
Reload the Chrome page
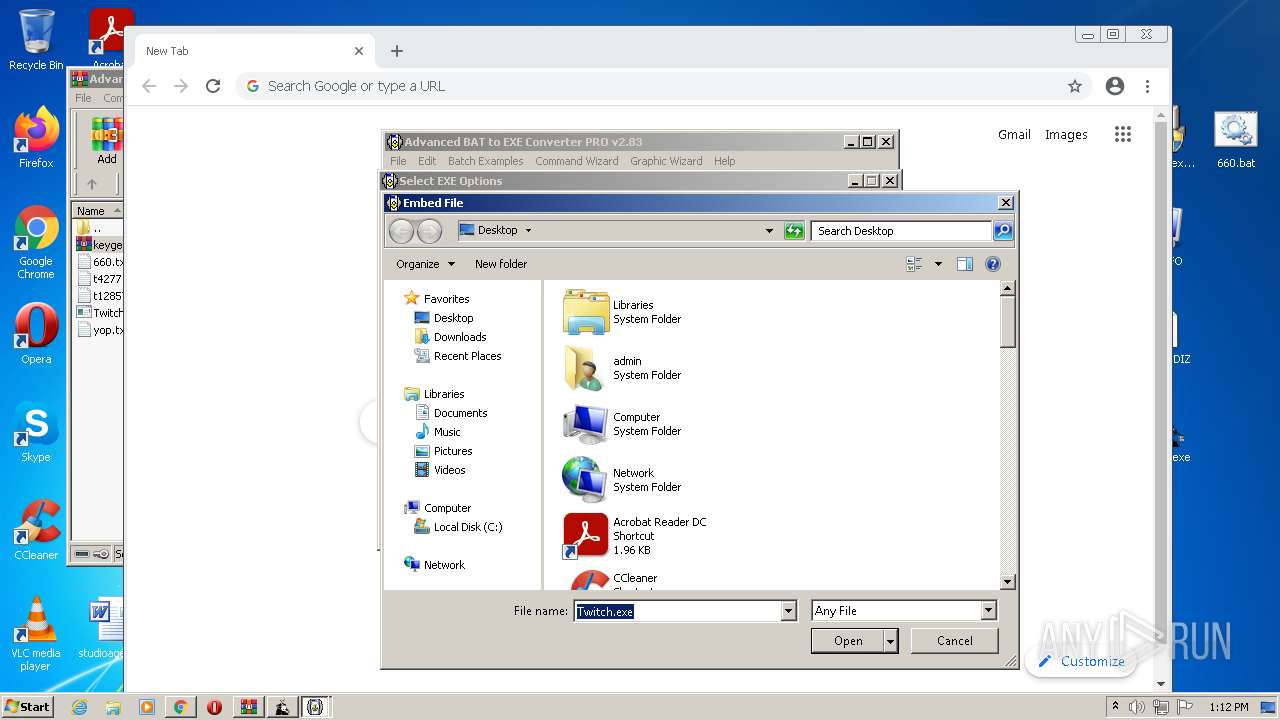coord(213,86)
